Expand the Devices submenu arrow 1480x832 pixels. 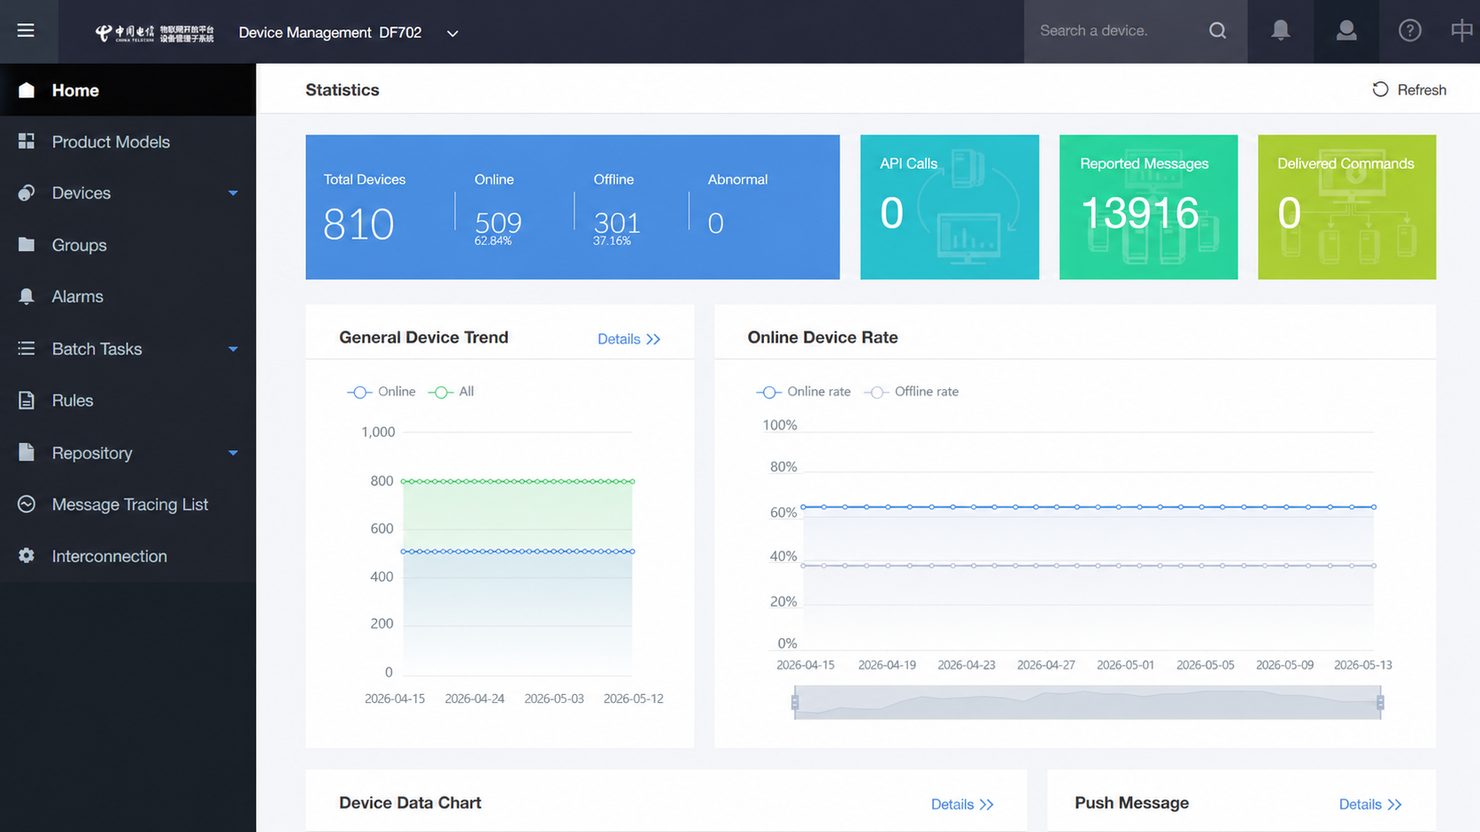coord(233,193)
